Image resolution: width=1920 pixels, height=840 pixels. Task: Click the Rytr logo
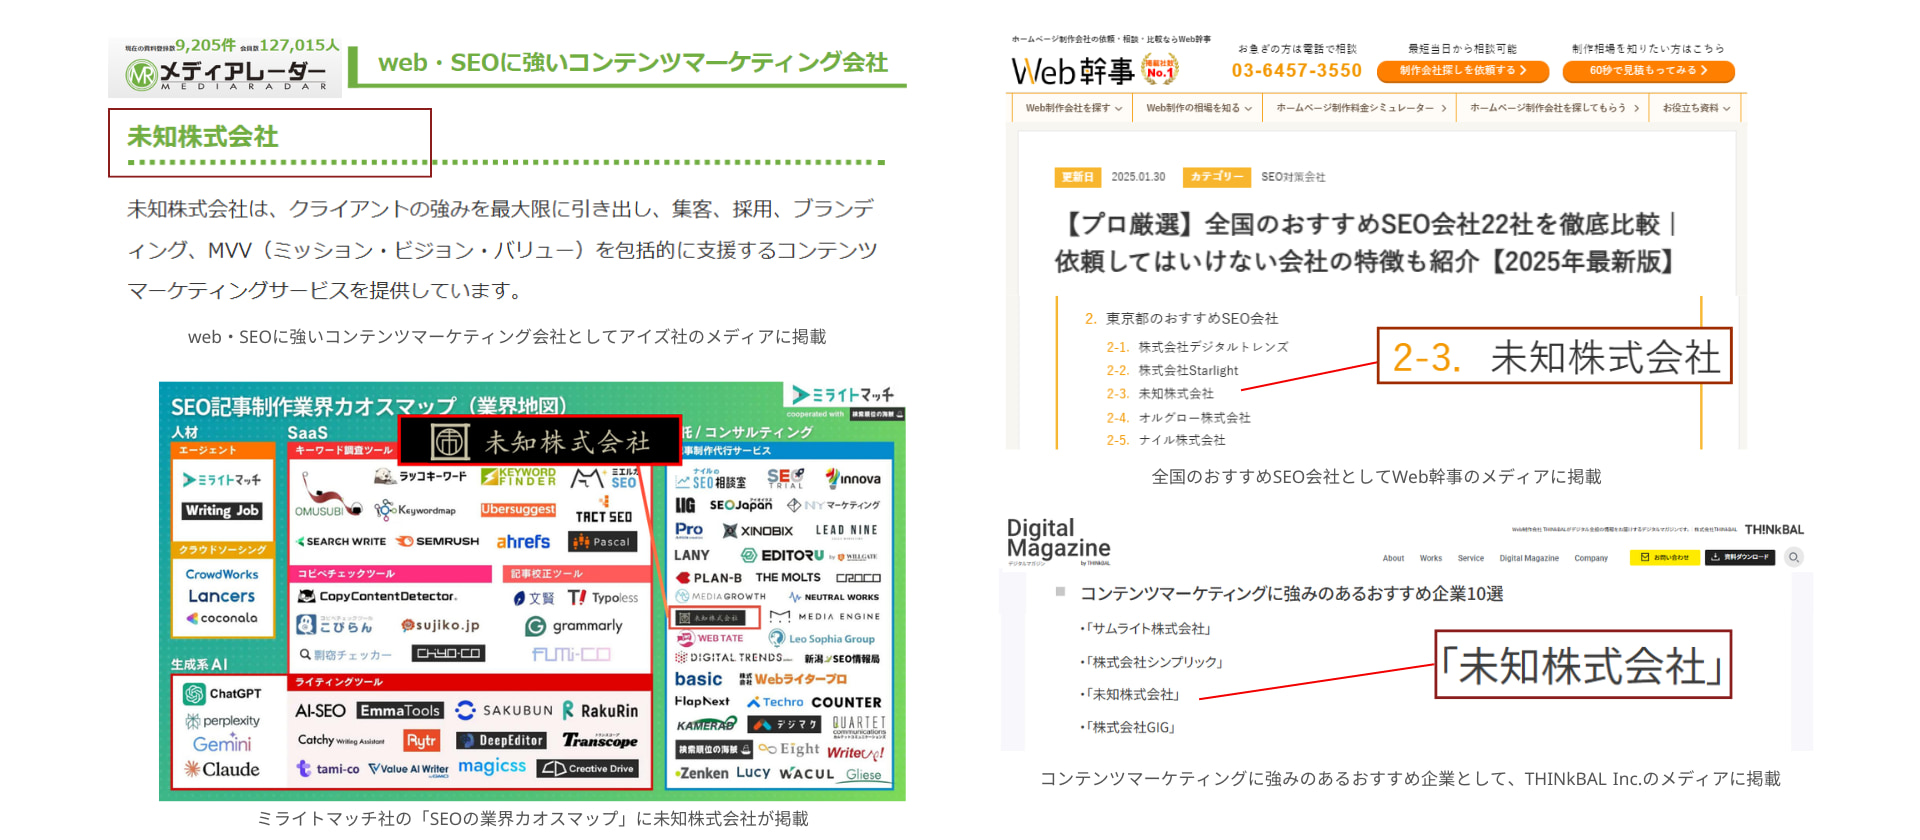pyautogui.click(x=421, y=740)
